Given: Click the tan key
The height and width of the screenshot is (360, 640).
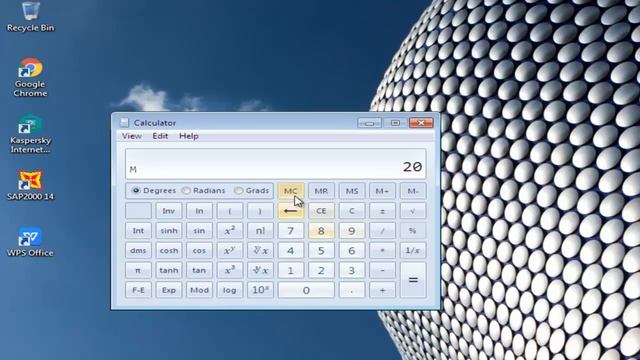Looking at the screenshot, I should pos(199,270).
